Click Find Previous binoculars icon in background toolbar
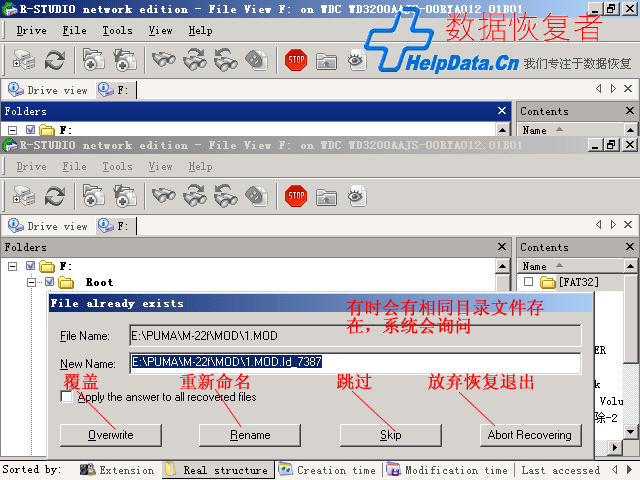The height and width of the screenshot is (480, 640). [x=226, y=60]
